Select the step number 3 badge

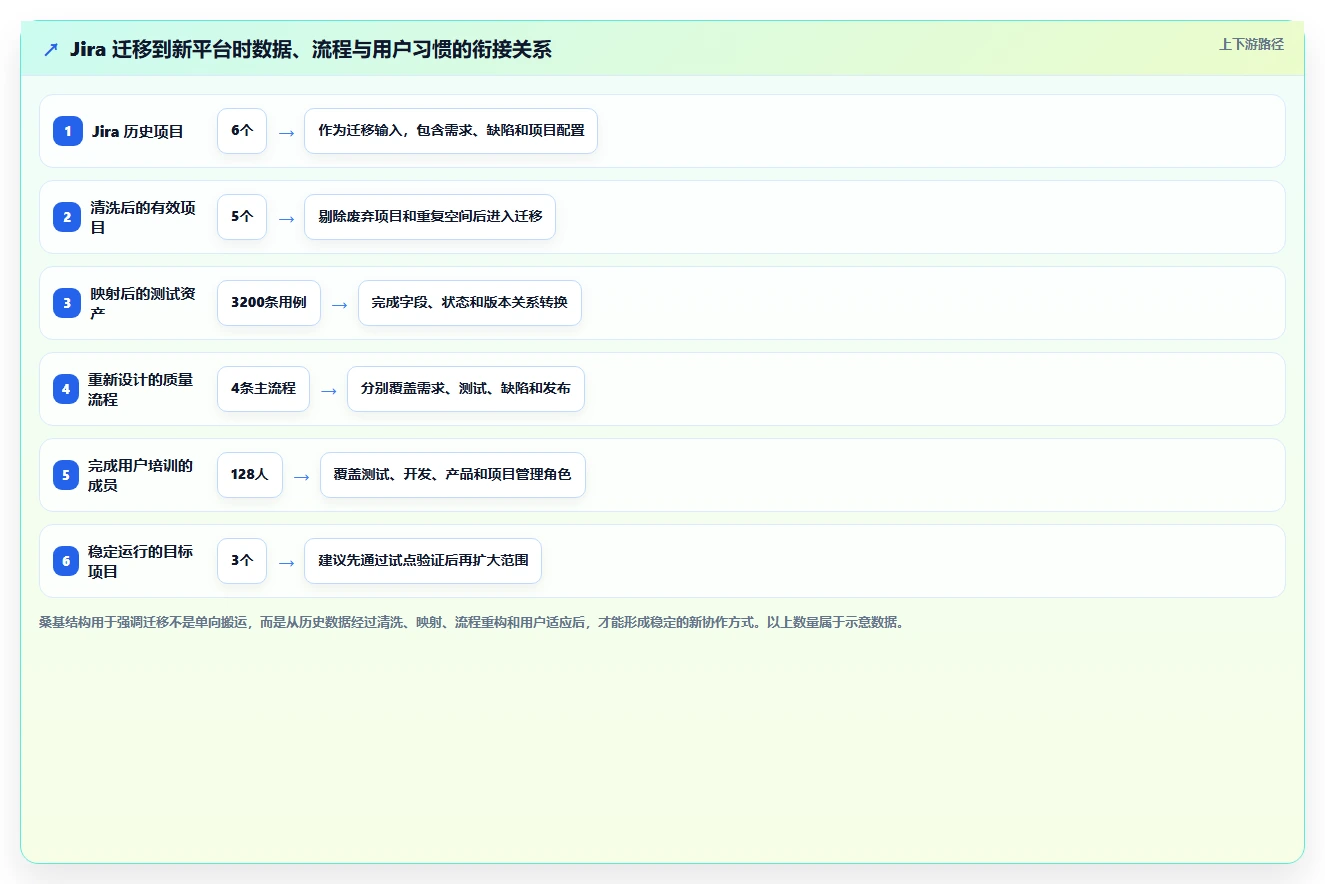68,303
